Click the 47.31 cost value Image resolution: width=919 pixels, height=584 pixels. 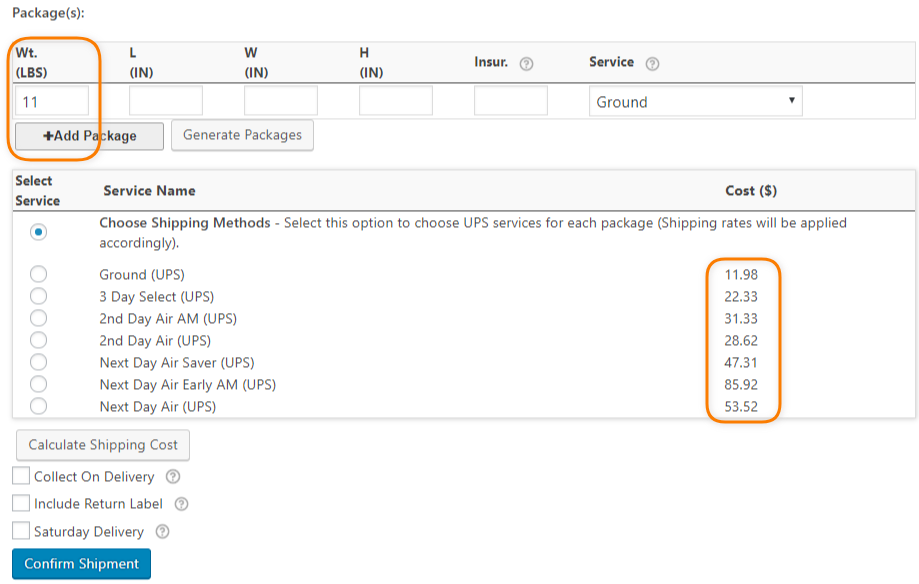click(741, 362)
